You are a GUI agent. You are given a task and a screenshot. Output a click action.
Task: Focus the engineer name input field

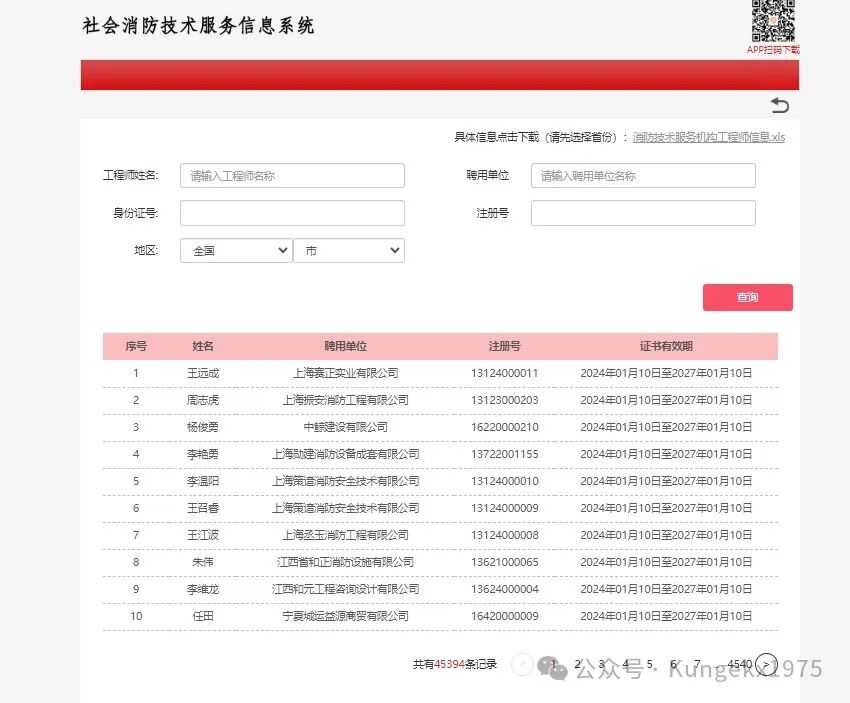coord(292,176)
